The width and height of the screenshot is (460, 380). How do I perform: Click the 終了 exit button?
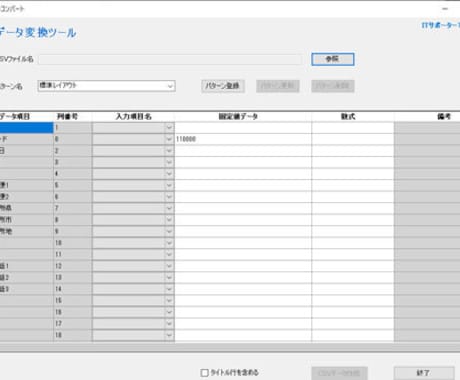pos(424,373)
